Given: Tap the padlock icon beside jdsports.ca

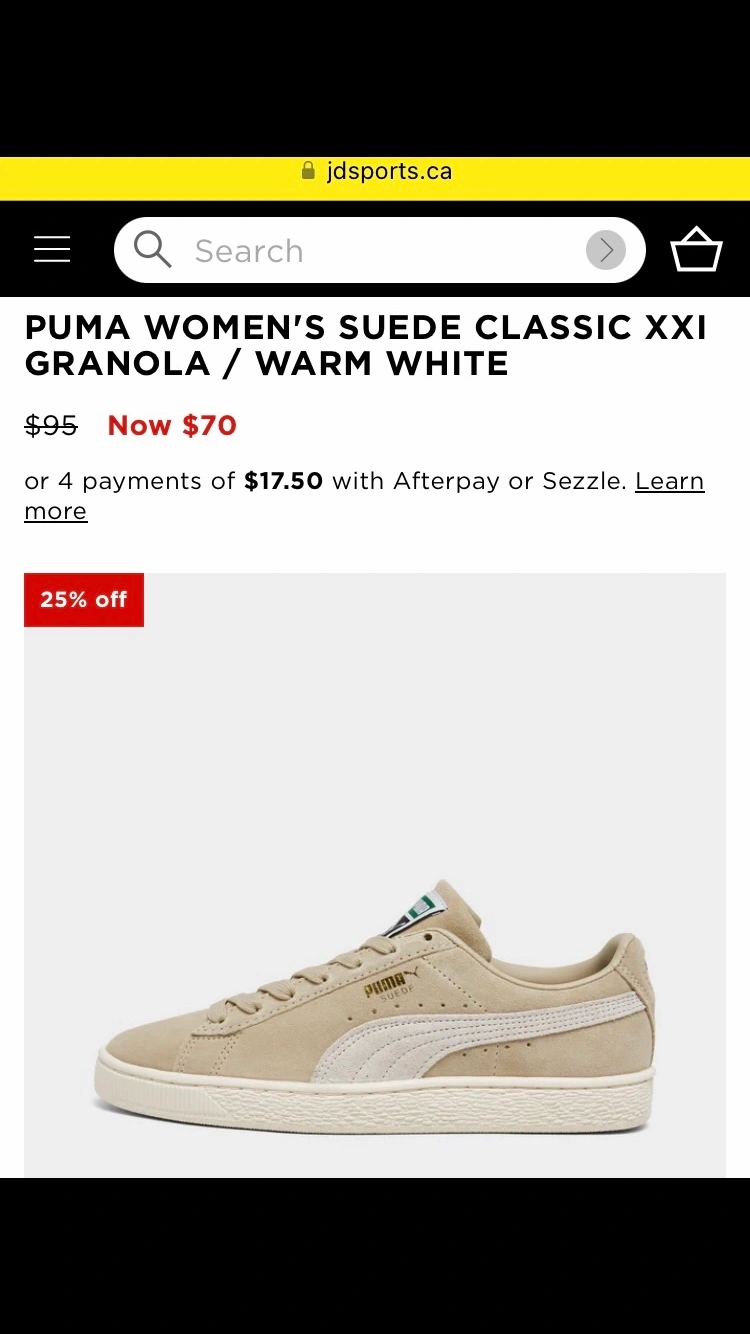Looking at the screenshot, I should point(308,171).
